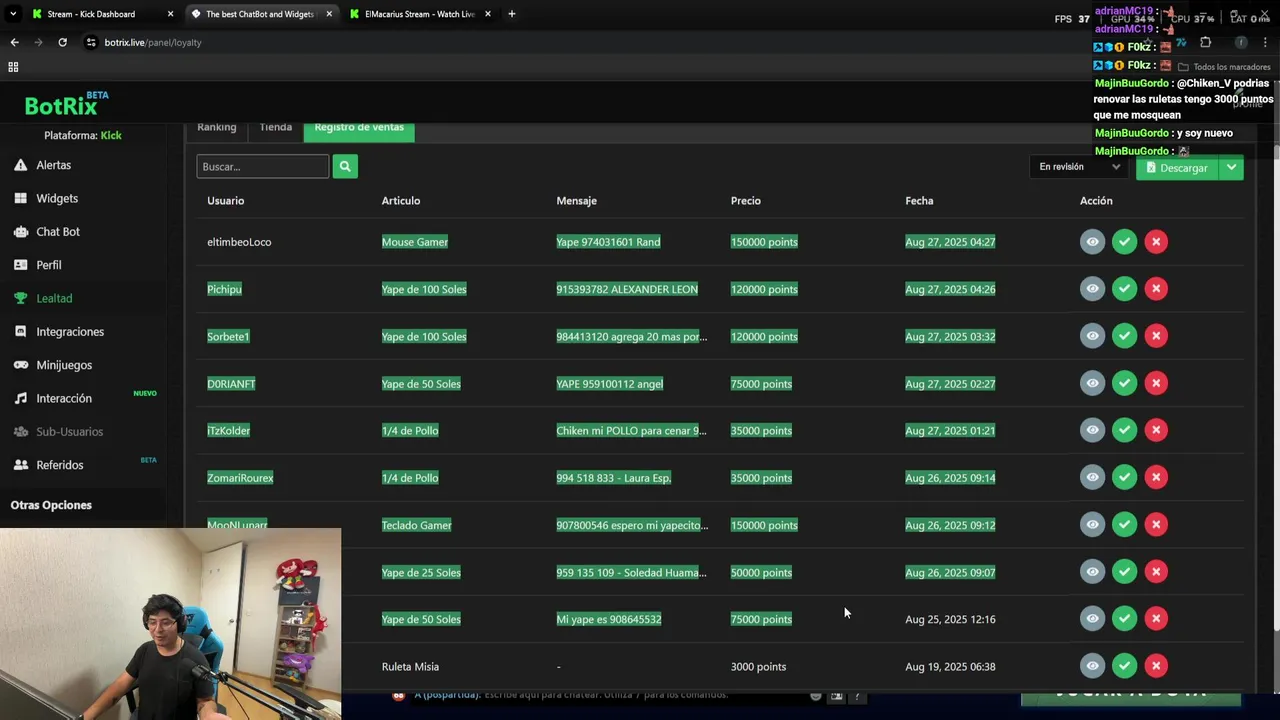Viewport: 1280px width, 720px height.
Task: Approve ITzKolder's 1/4 de Pollo order
Action: click(1124, 430)
